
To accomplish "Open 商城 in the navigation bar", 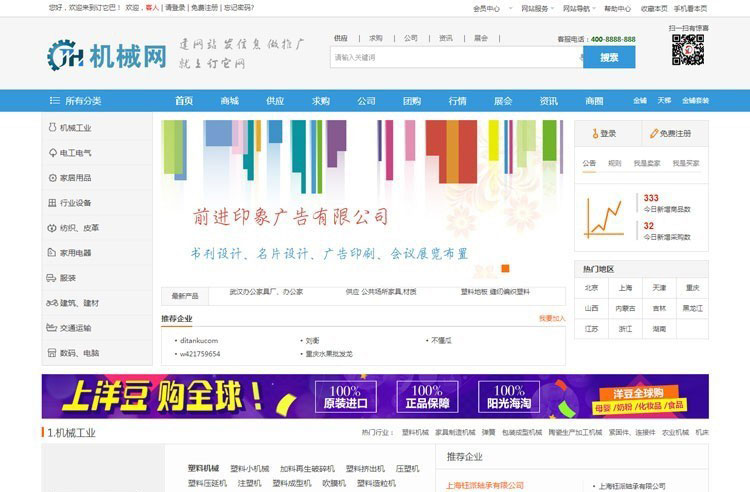I will click(x=230, y=100).
